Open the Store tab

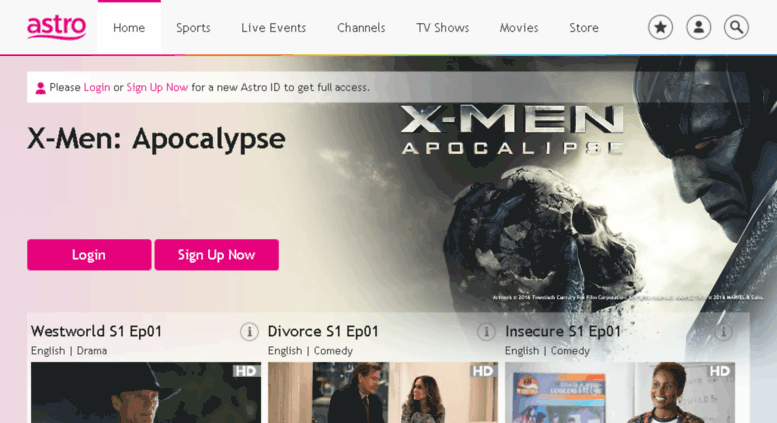point(584,28)
